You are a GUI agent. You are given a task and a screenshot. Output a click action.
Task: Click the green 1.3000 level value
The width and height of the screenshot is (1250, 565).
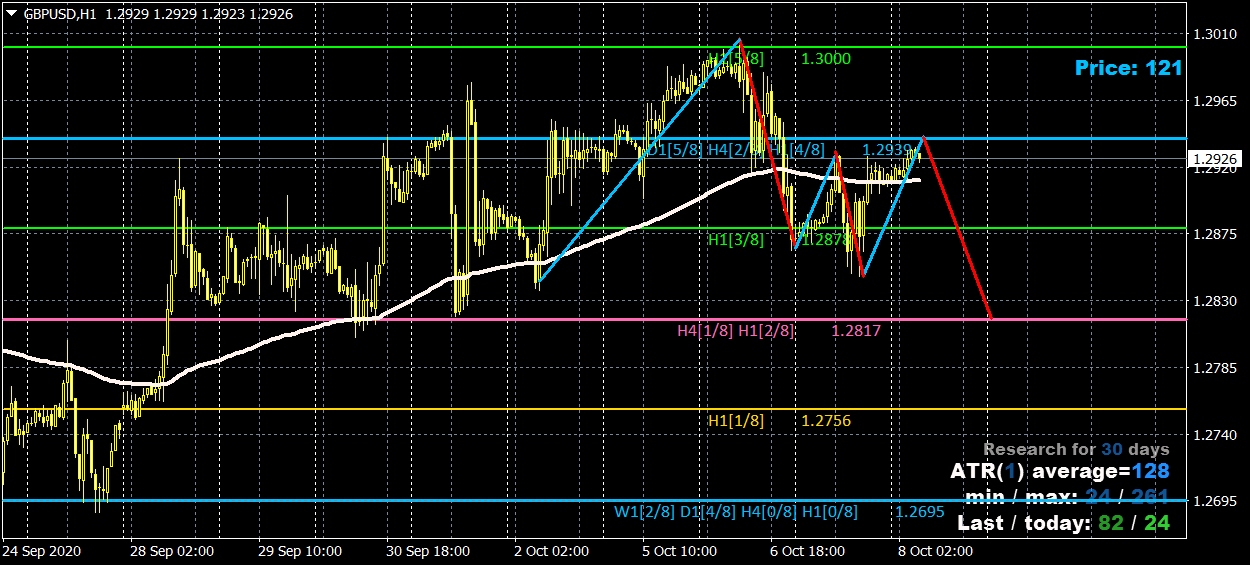pos(826,59)
